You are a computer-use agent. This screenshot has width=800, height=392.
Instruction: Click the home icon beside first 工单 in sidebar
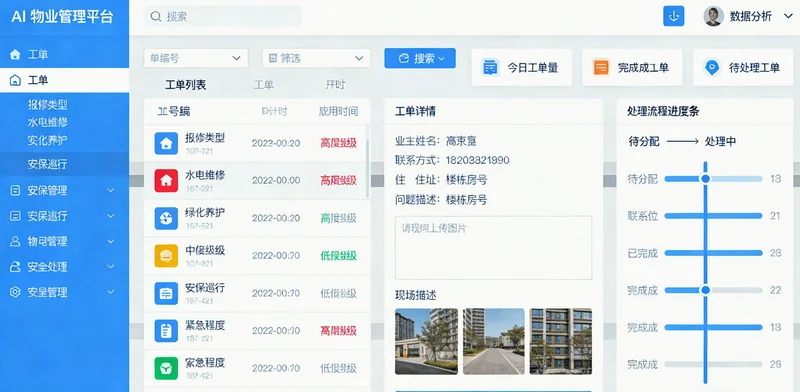pyautogui.click(x=15, y=55)
